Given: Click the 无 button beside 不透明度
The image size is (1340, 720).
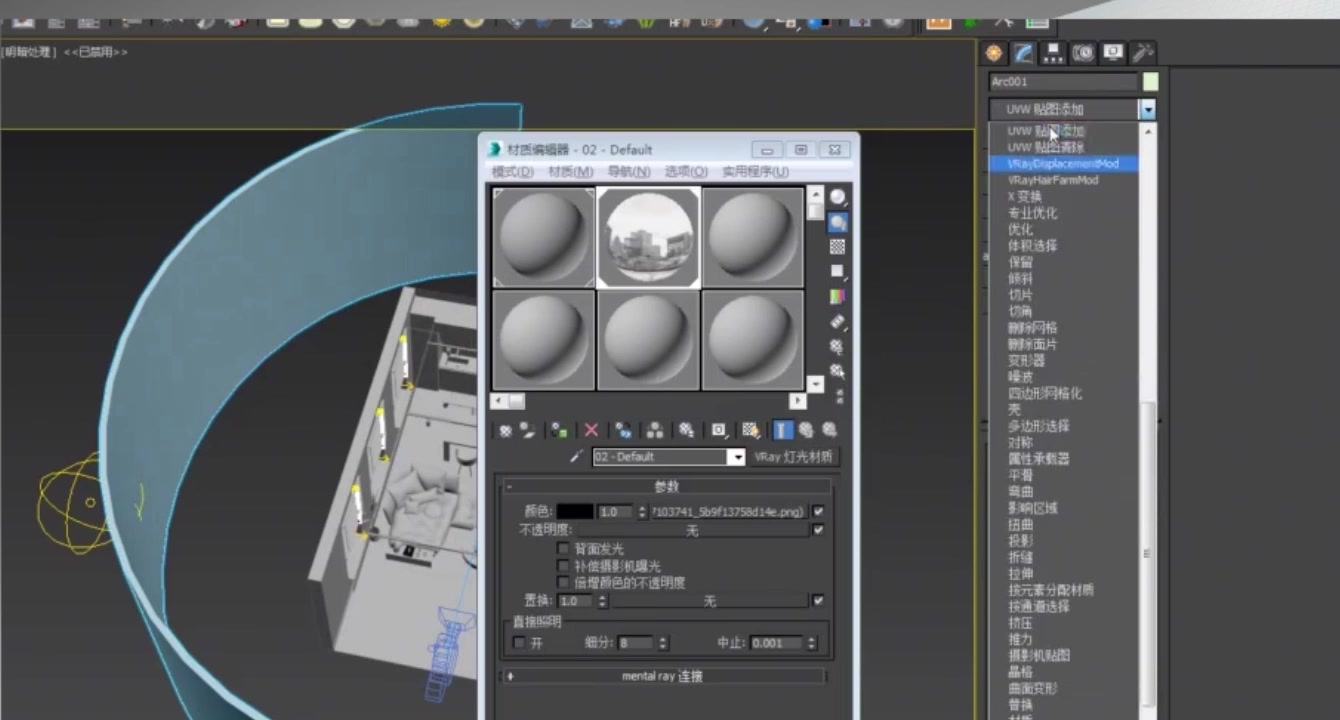Looking at the screenshot, I should (x=693, y=530).
